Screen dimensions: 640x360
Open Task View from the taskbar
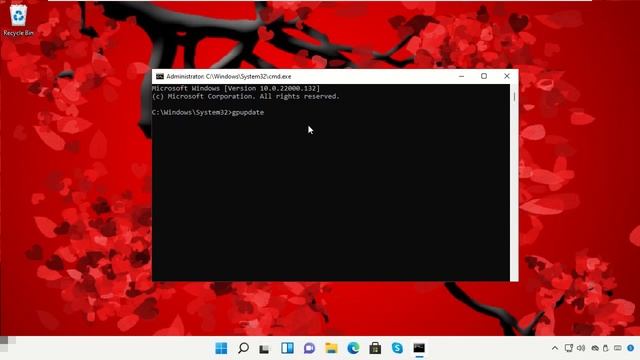point(265,349)
